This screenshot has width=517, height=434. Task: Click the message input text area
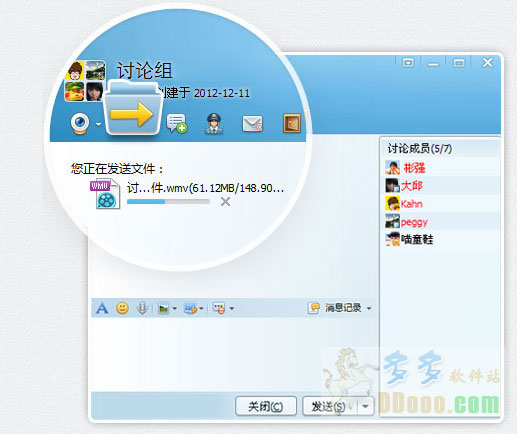pos(235,354)
